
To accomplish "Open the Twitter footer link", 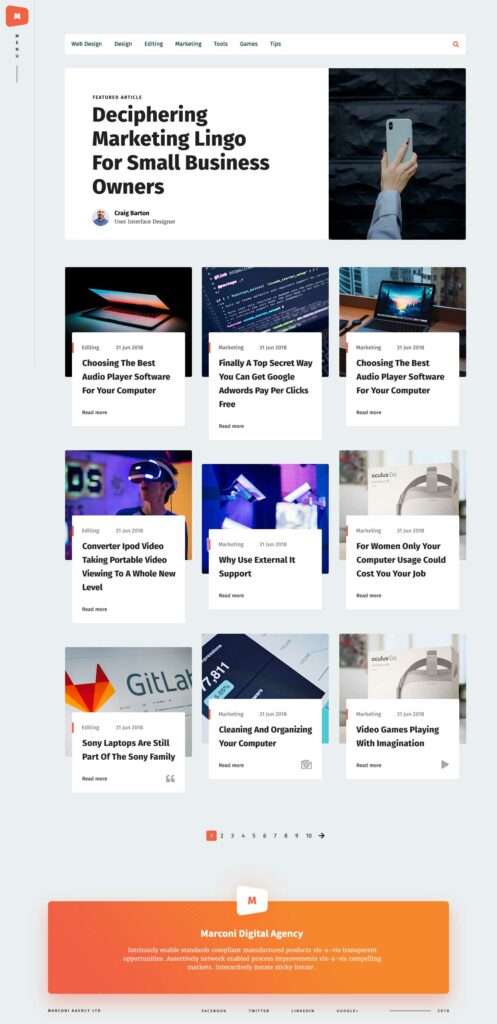I will coord(259,1010).
